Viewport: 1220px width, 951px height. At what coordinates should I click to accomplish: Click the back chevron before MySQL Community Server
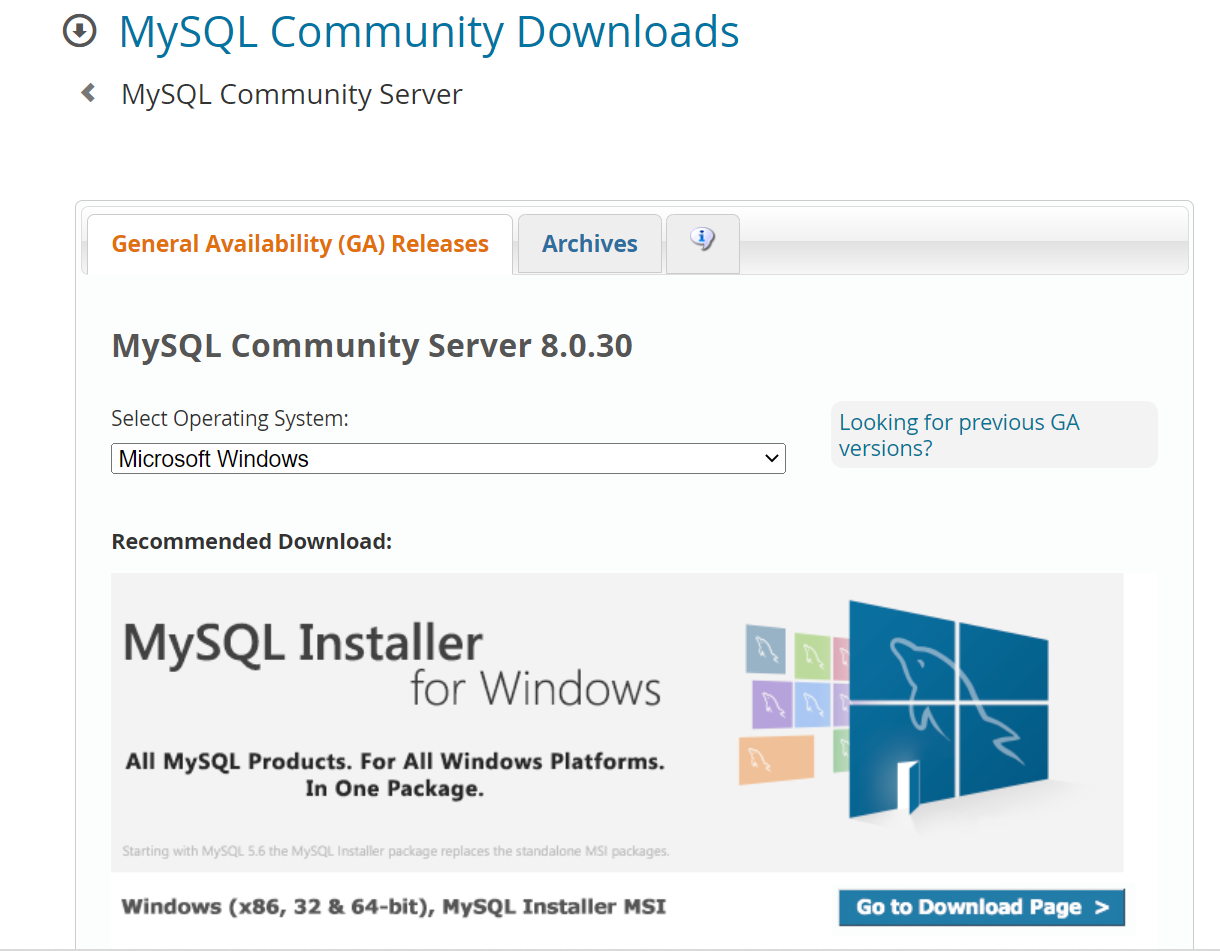88,94
